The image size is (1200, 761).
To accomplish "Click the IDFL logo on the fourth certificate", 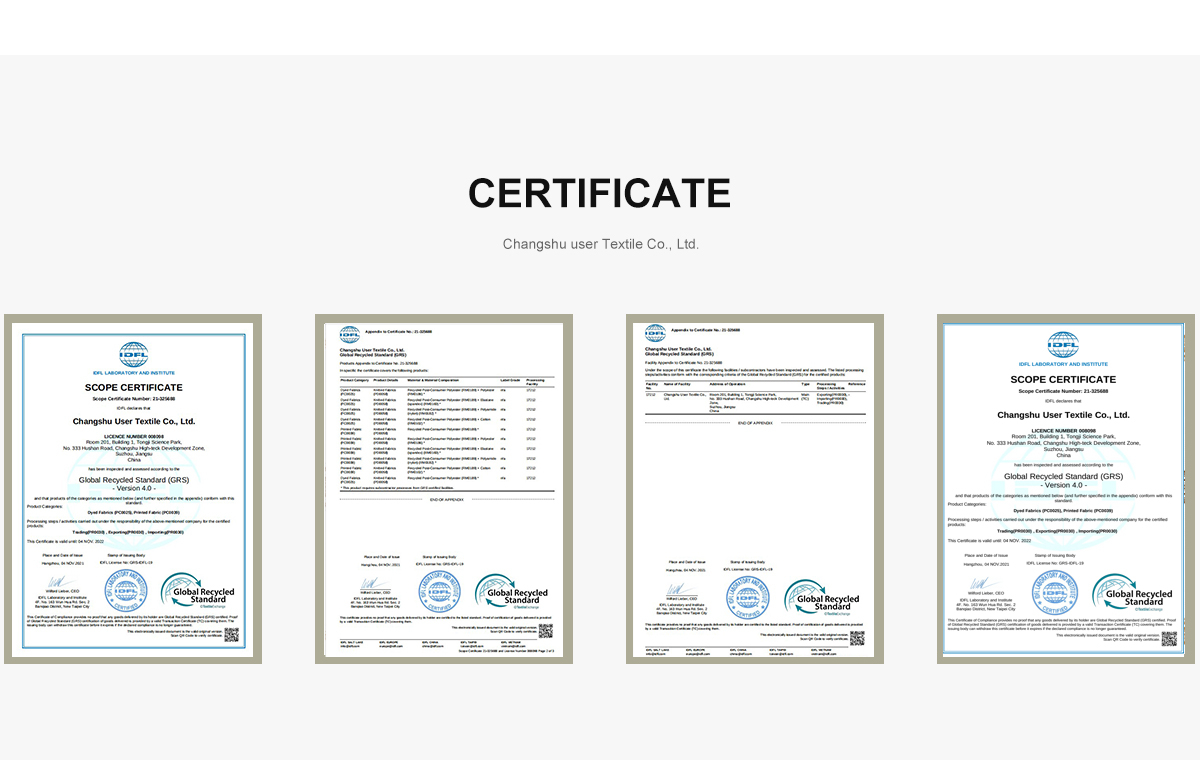I will point(1063,345).
